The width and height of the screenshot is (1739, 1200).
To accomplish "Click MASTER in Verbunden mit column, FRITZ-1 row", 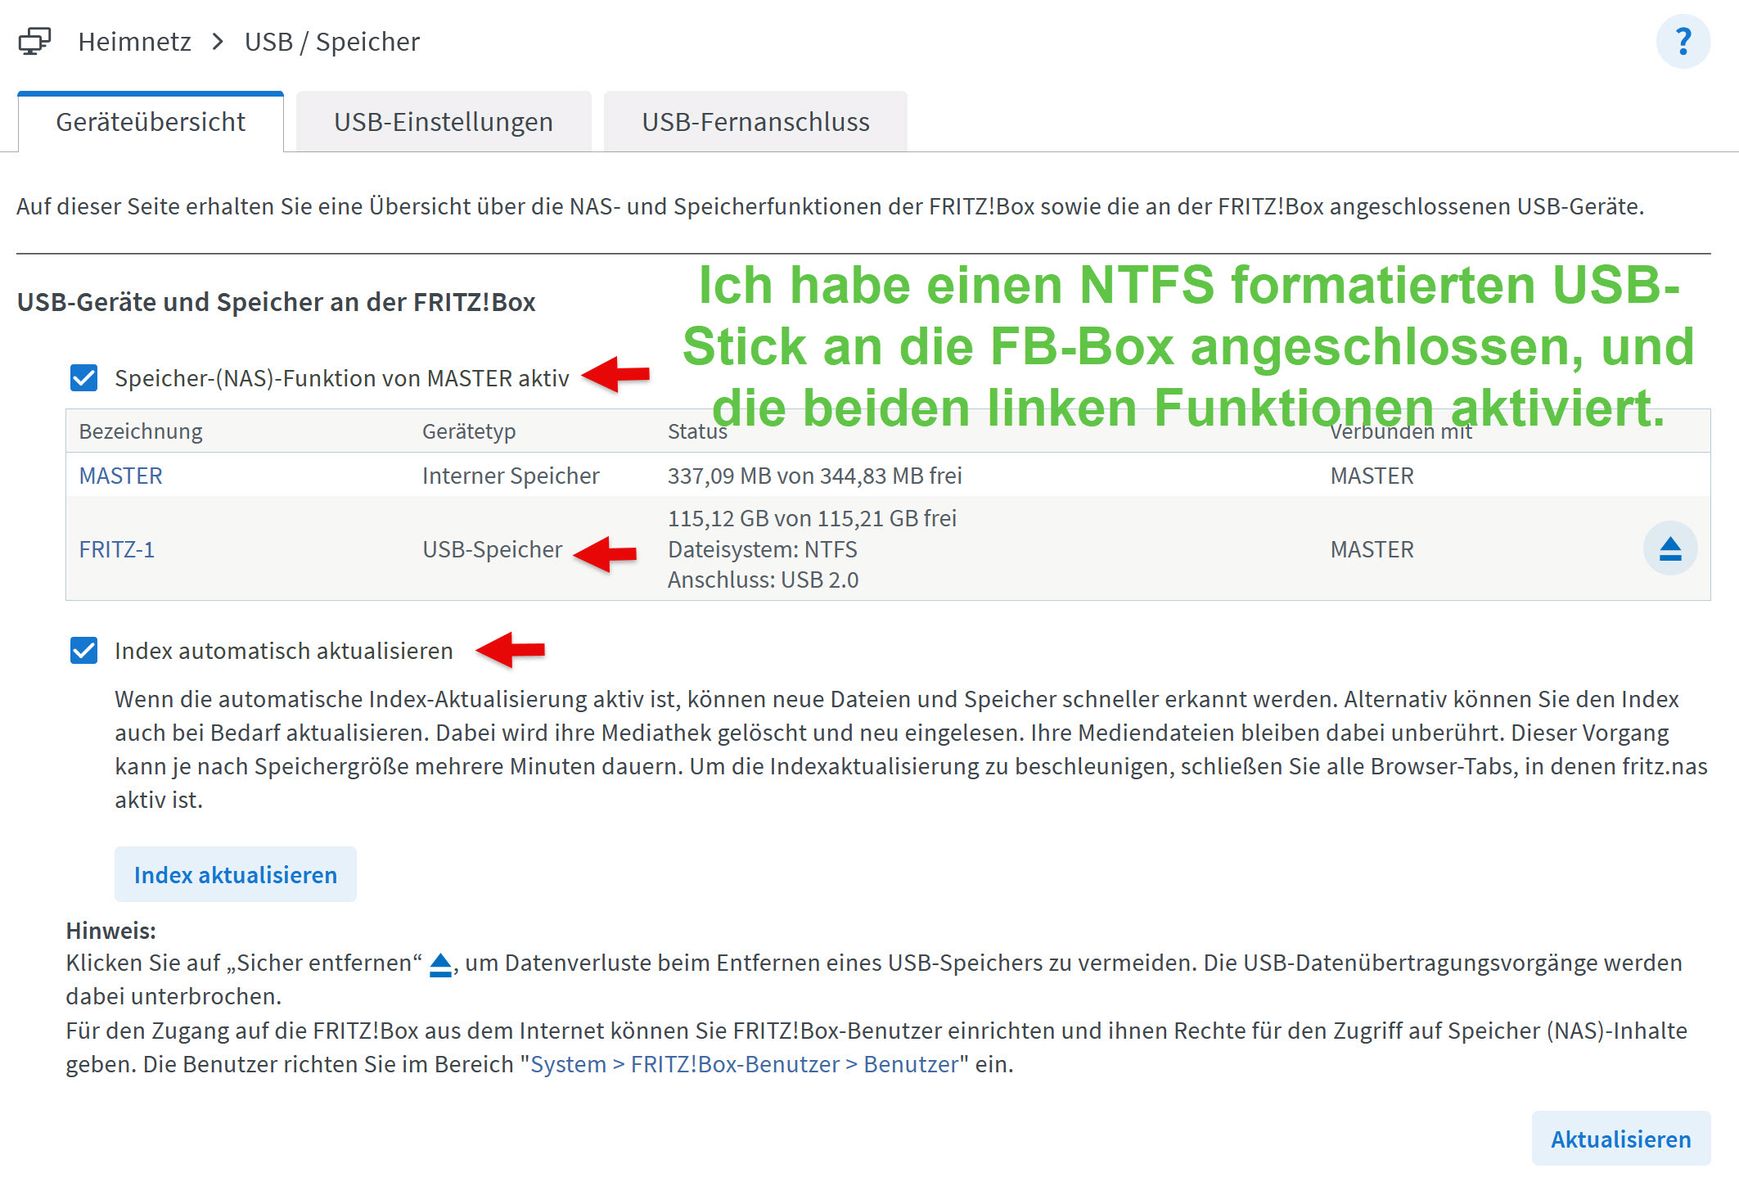I will tap(1372, 550).
